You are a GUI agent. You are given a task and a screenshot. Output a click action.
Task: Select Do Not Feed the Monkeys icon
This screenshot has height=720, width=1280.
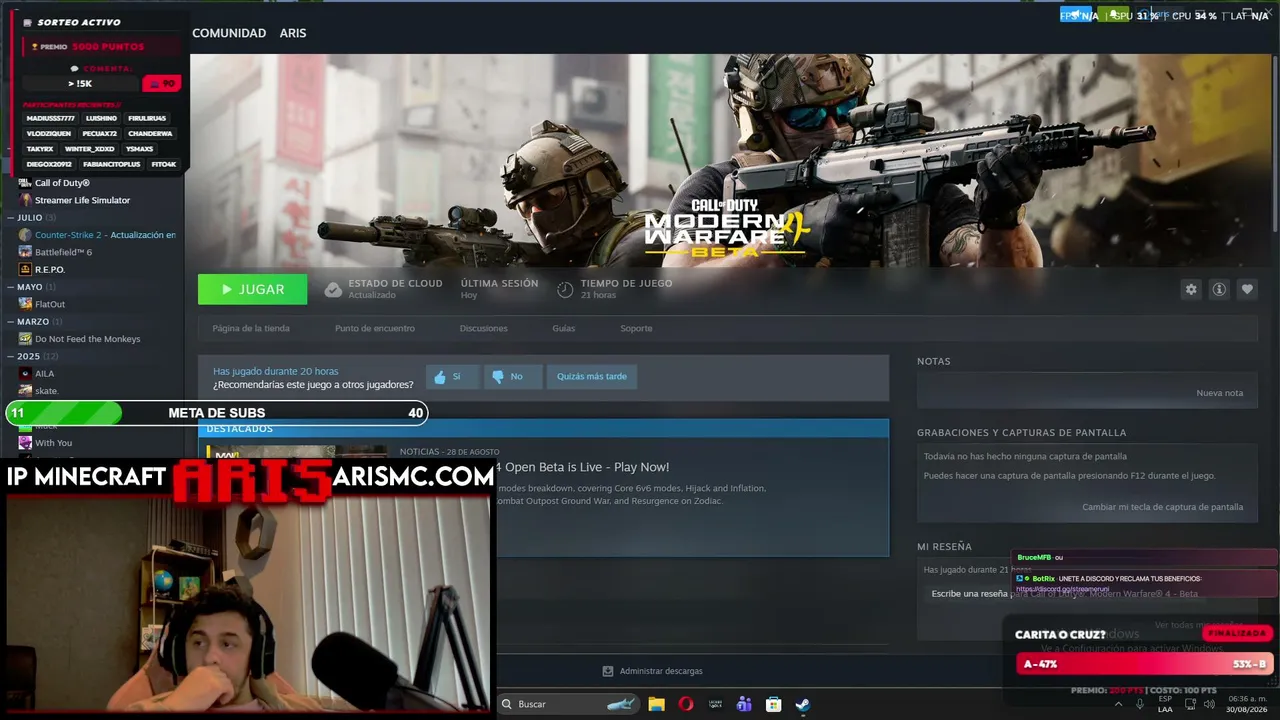point(25,339)
